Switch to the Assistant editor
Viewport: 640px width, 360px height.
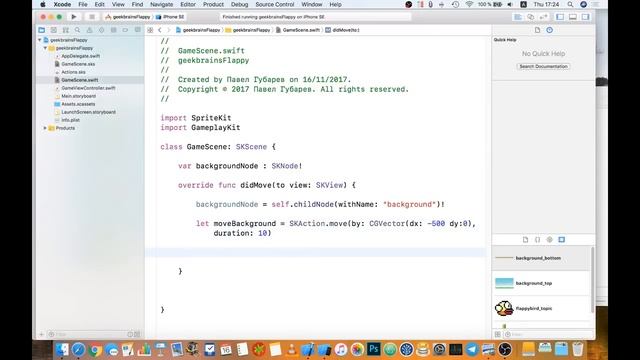coord(530,17)
